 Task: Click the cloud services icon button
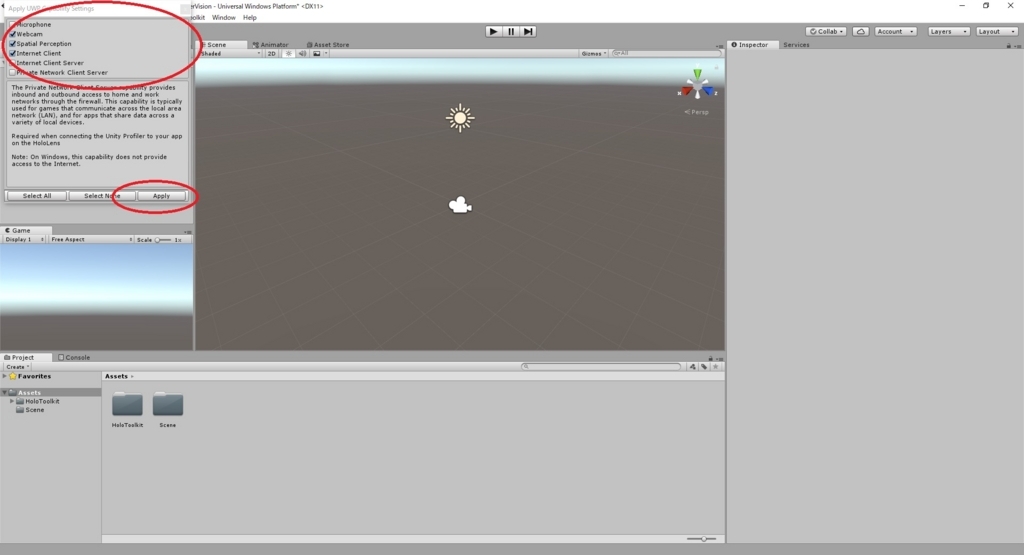[861, 31]
